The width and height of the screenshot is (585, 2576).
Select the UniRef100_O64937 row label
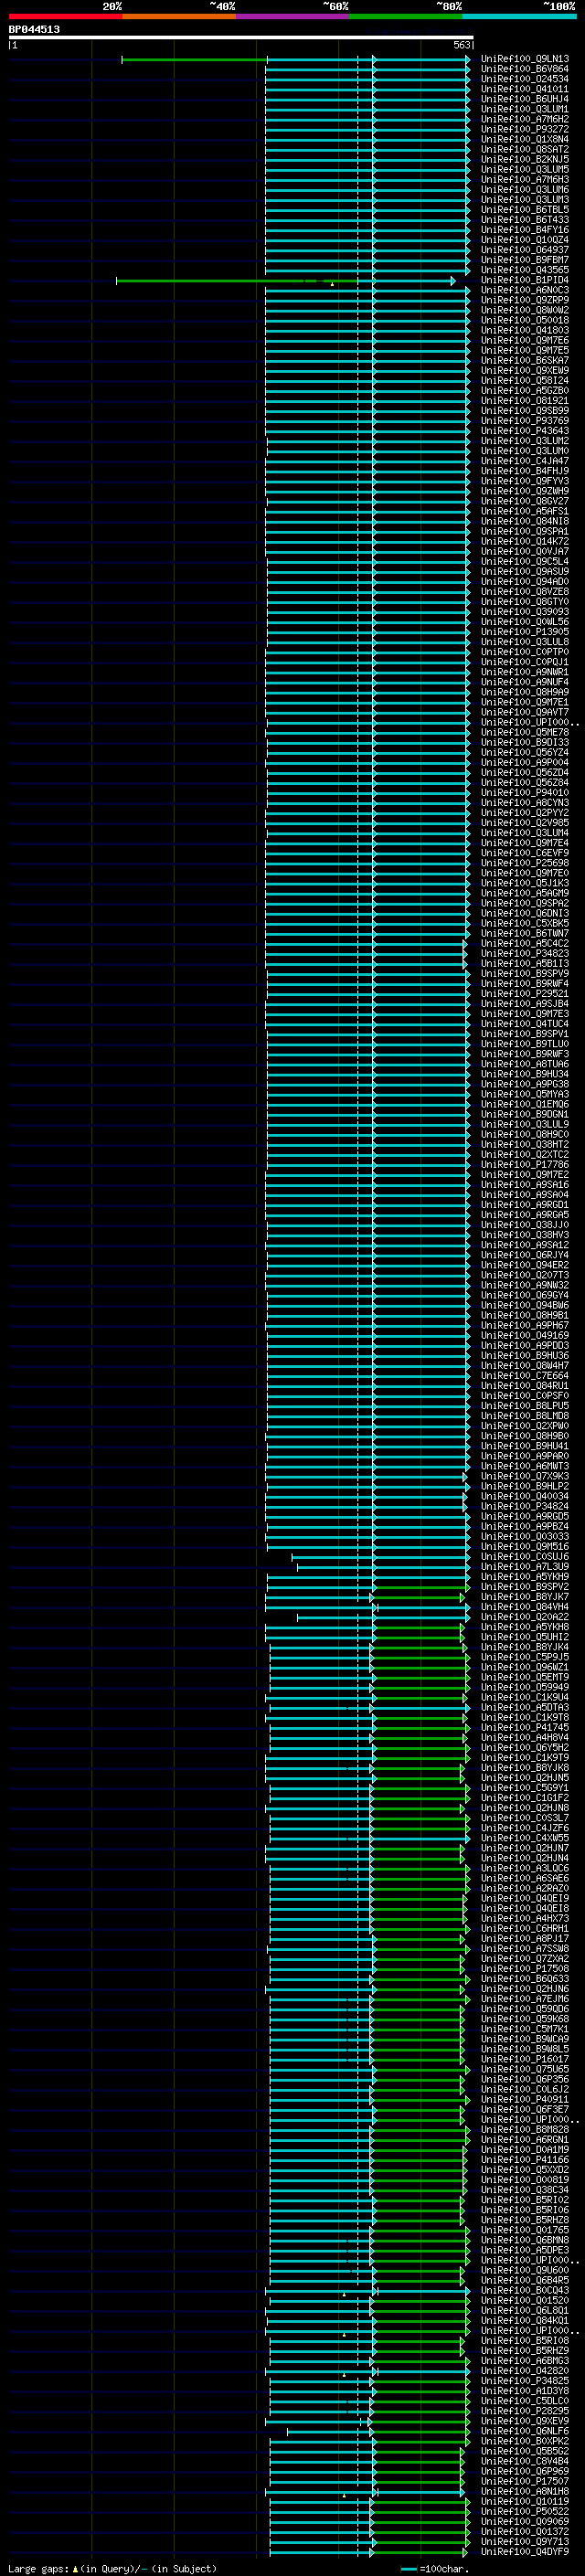click(x=524, y=250)
